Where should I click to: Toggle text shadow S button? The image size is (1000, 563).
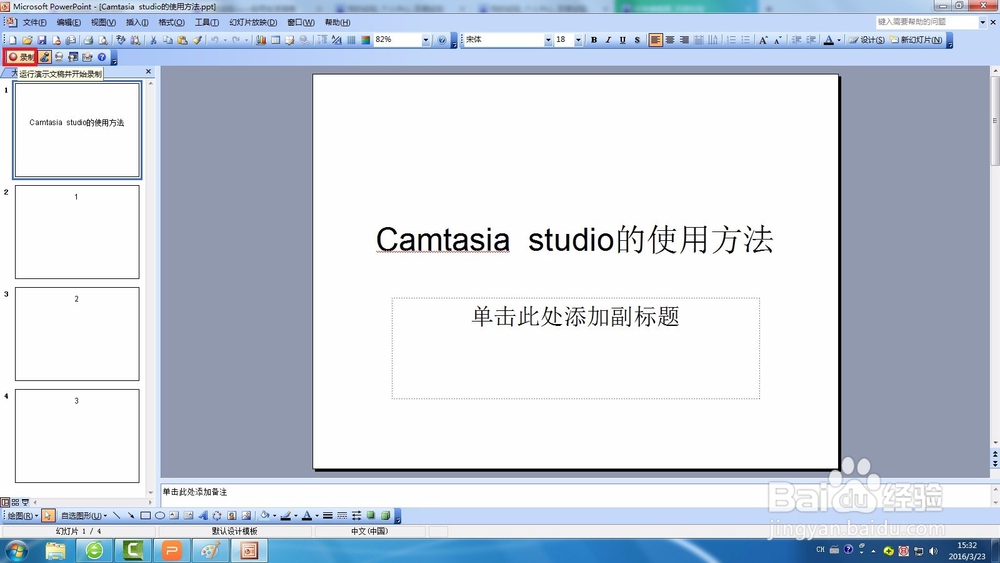coord(637,40)
